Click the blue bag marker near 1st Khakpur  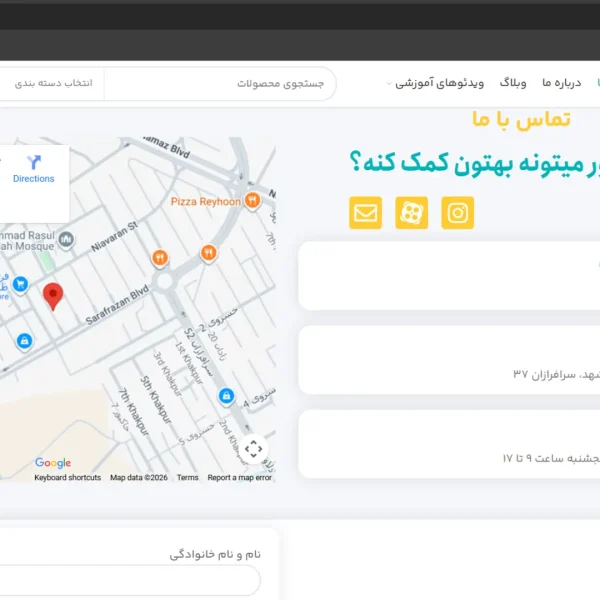pos(226,396)
